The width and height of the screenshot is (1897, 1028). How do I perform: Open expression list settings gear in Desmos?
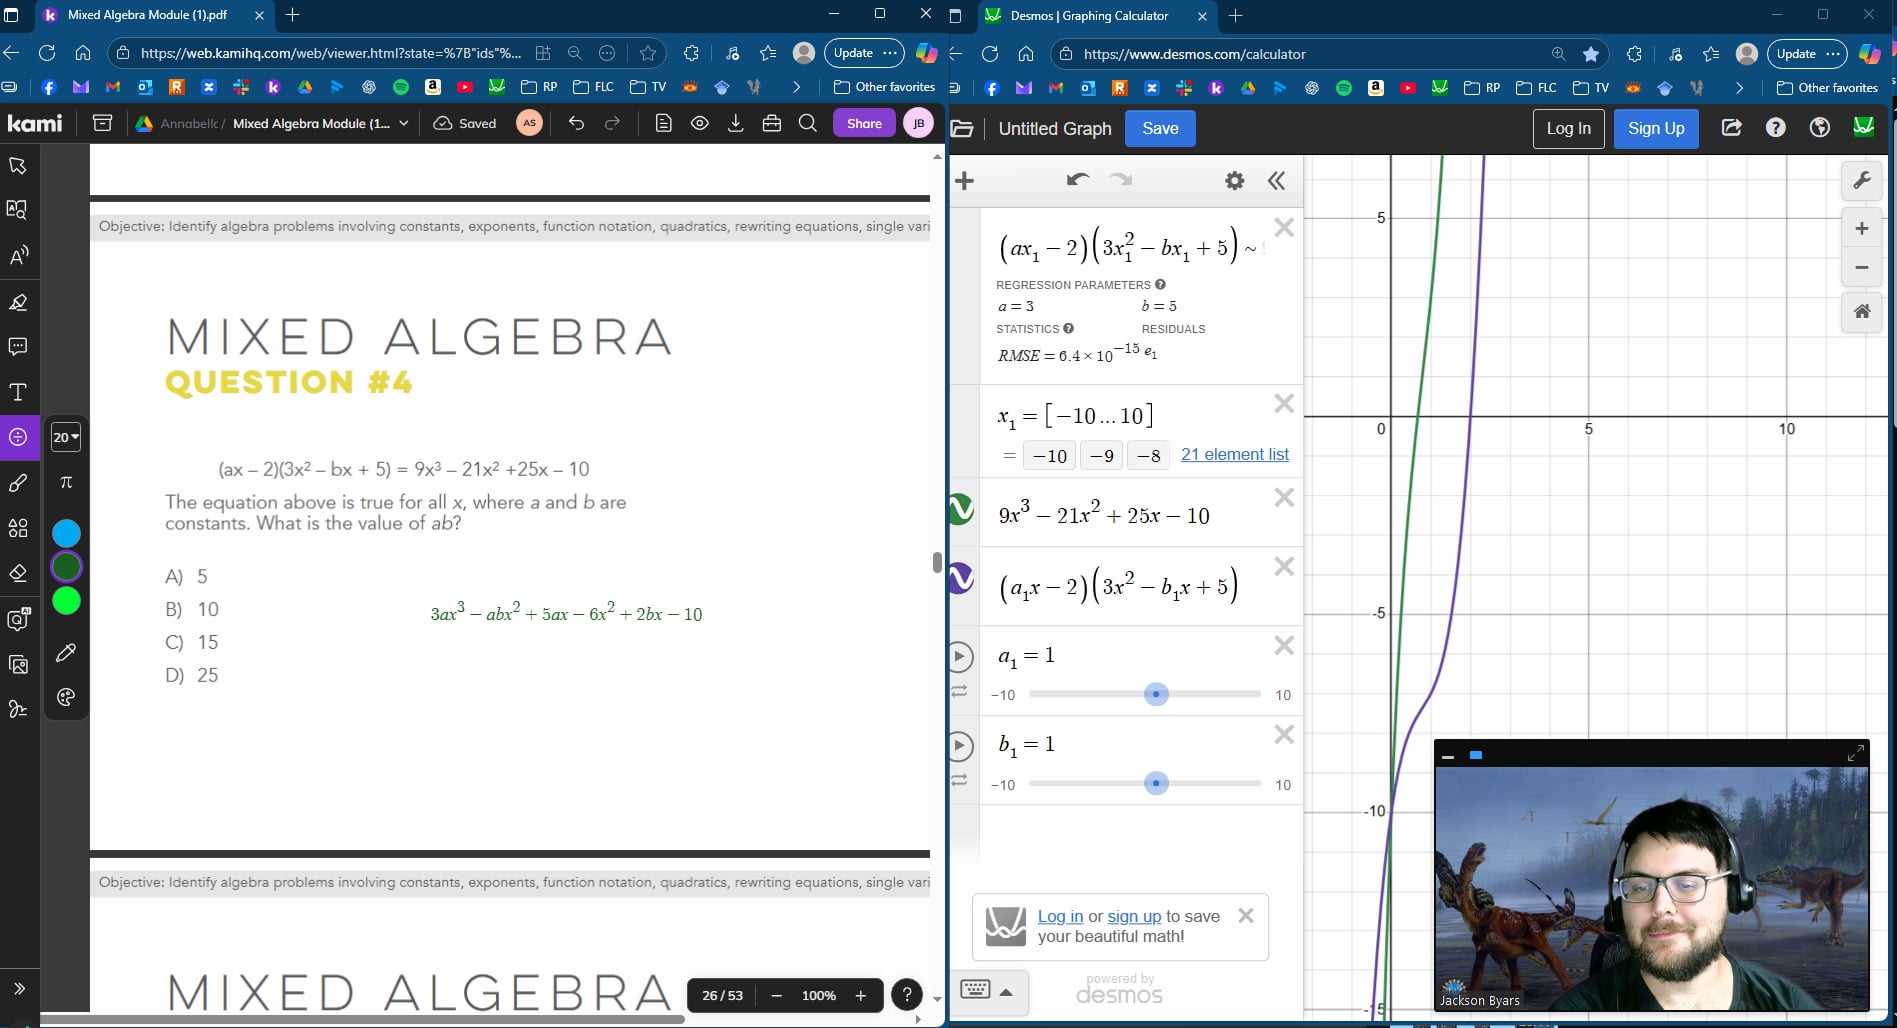pos(1235,181)
